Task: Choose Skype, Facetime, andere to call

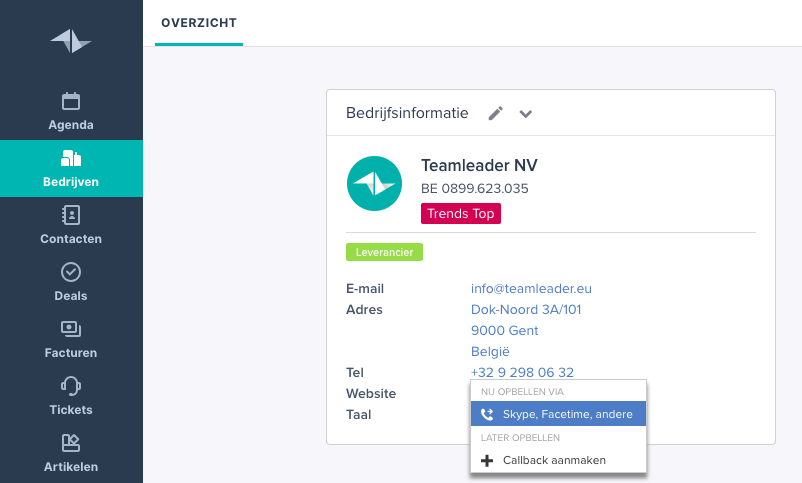Action: [x=559, y=413]
